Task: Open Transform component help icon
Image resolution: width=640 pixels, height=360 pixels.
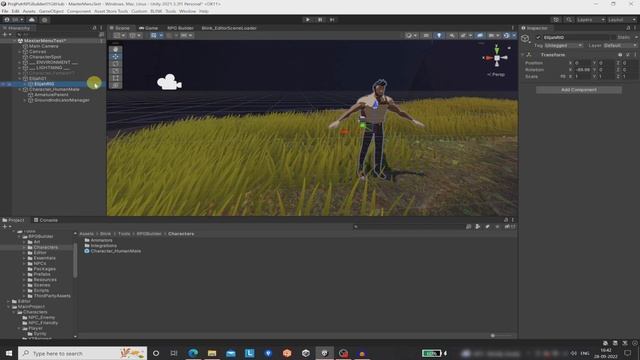Action: click(x=620, y=54)
